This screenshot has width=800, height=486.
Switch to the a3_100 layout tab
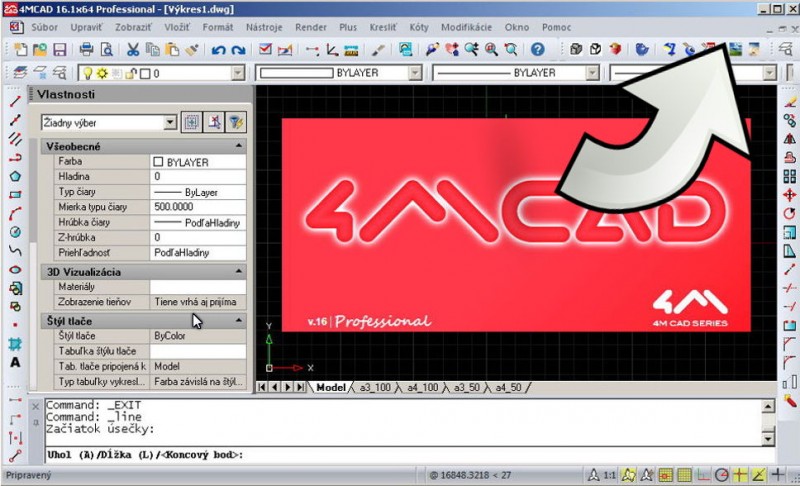375,388
